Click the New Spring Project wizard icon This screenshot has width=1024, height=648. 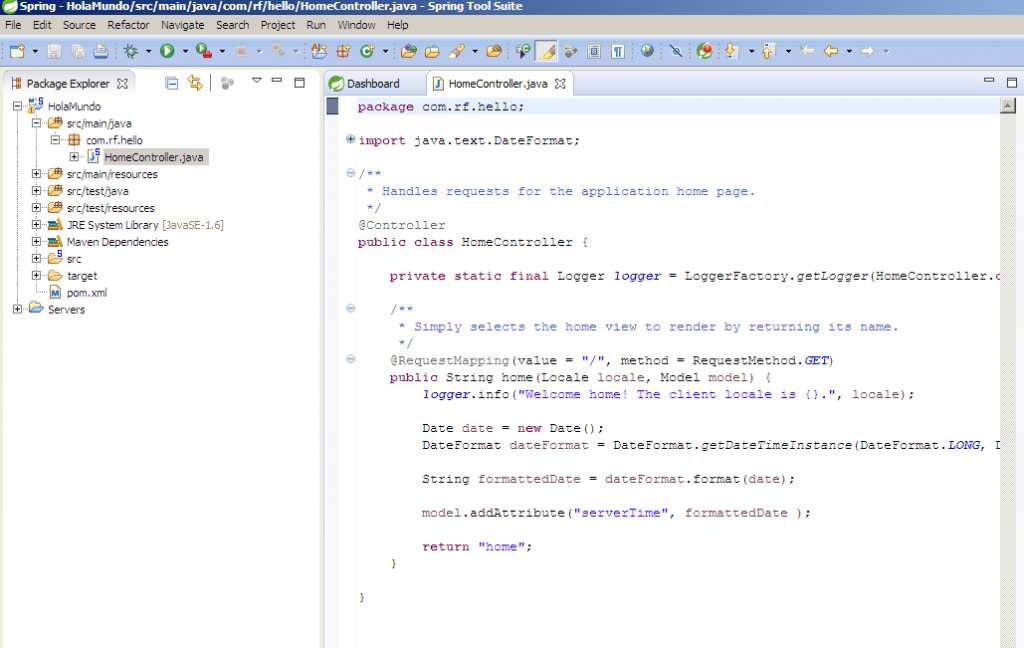tap(318, 50)
